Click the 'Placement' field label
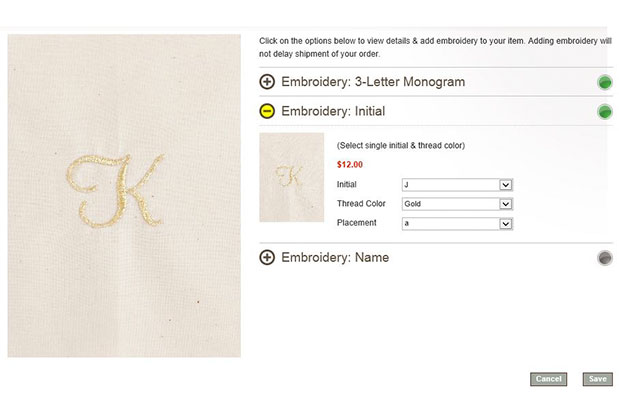 [x=357, y=223]
